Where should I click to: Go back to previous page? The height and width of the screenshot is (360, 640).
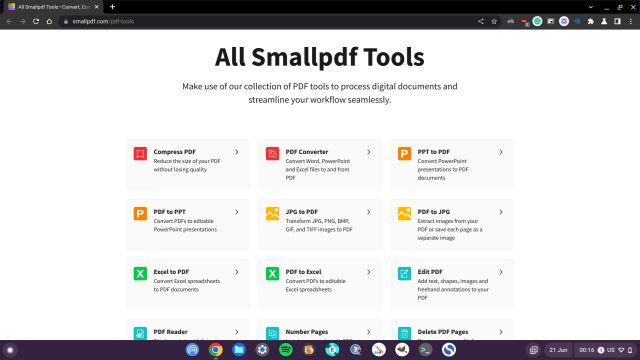[x=9, y=21]
